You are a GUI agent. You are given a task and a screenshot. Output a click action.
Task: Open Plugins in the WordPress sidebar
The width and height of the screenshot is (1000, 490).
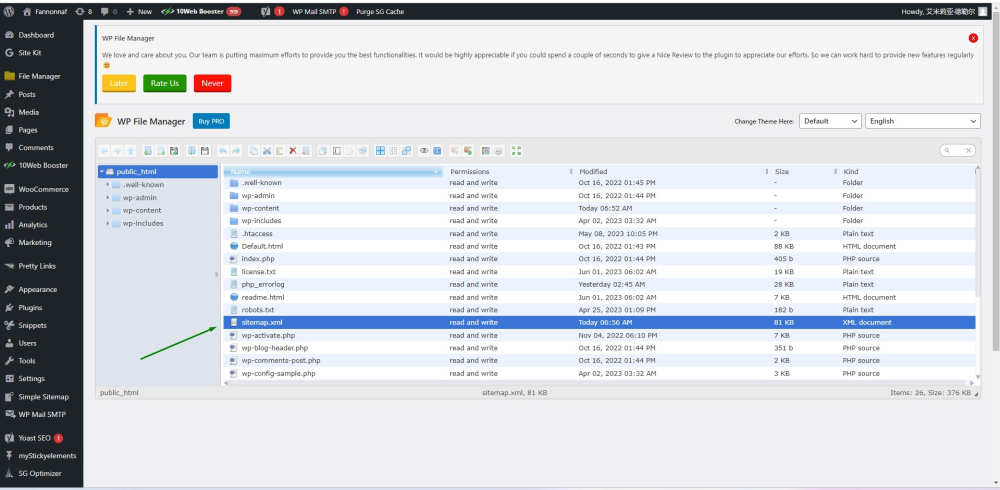(x=30, y=308)
